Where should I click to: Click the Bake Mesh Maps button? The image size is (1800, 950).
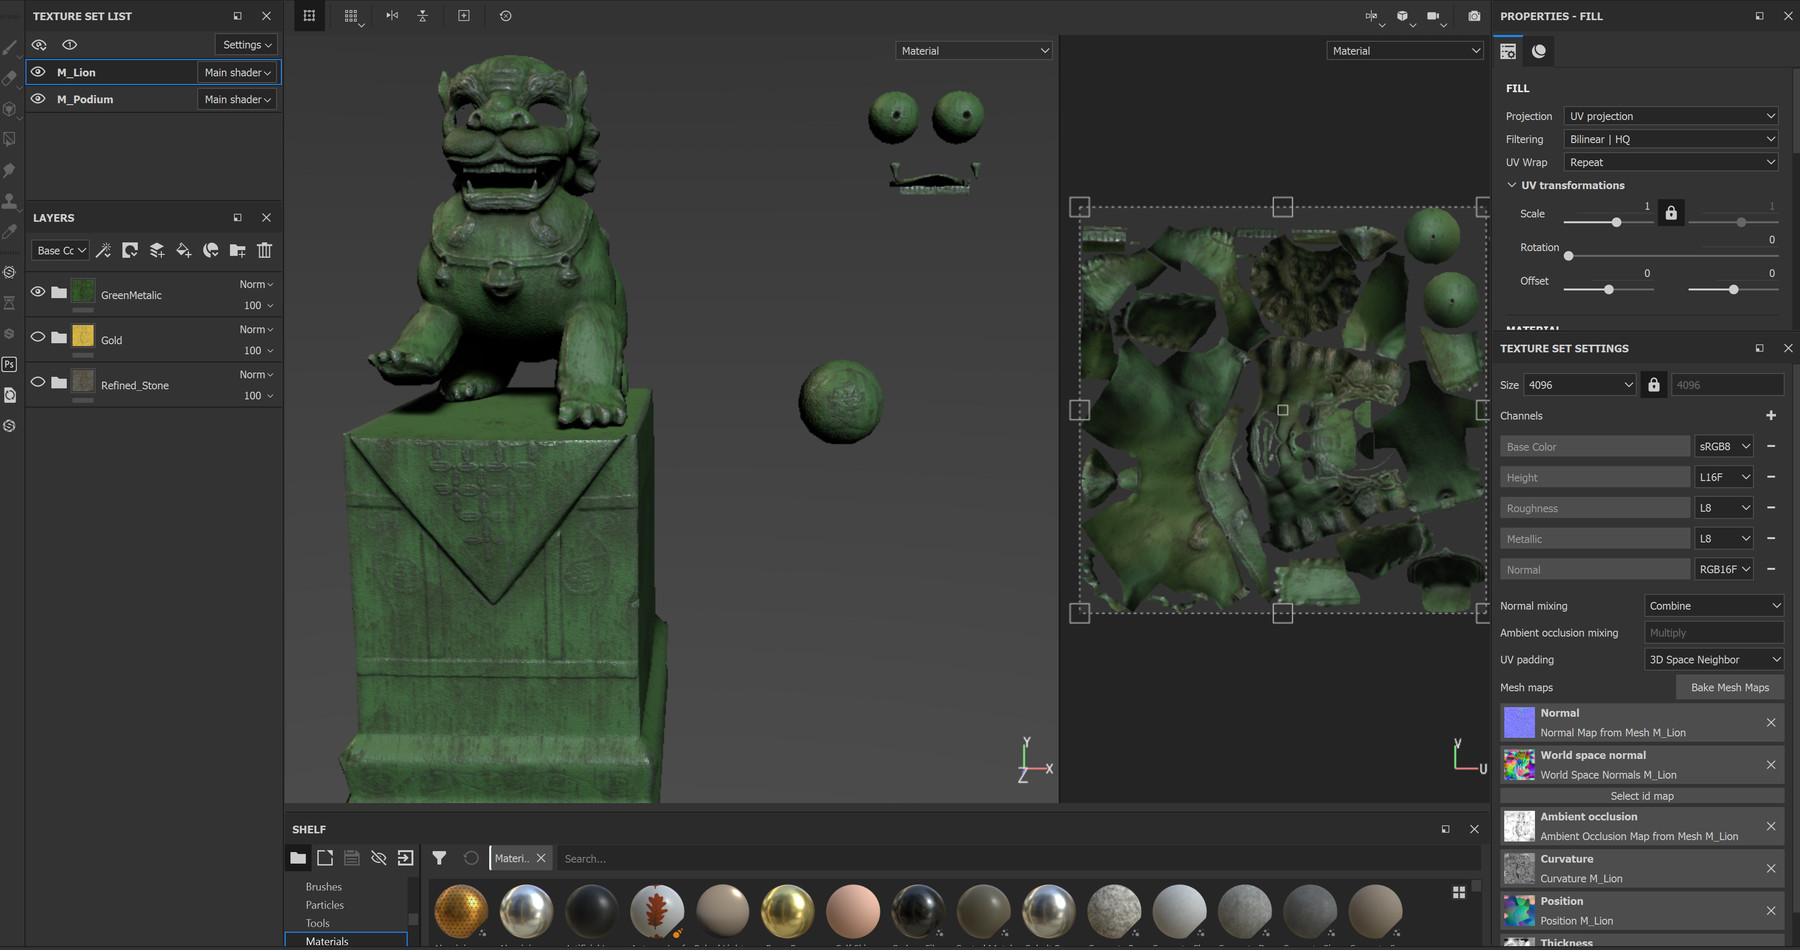[x=1729, y=688]
